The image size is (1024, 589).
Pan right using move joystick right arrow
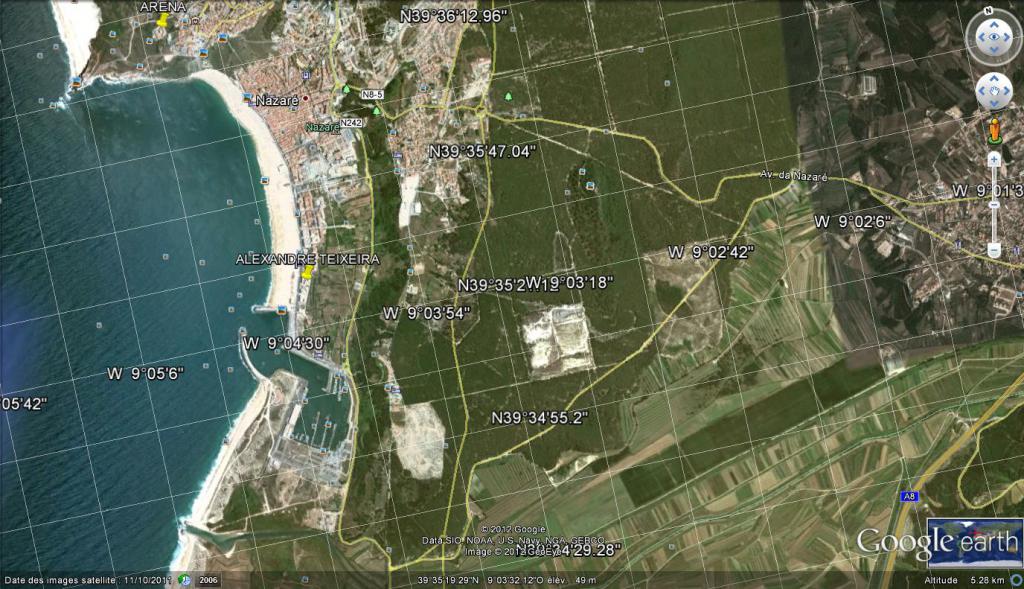coord(1008,92)
